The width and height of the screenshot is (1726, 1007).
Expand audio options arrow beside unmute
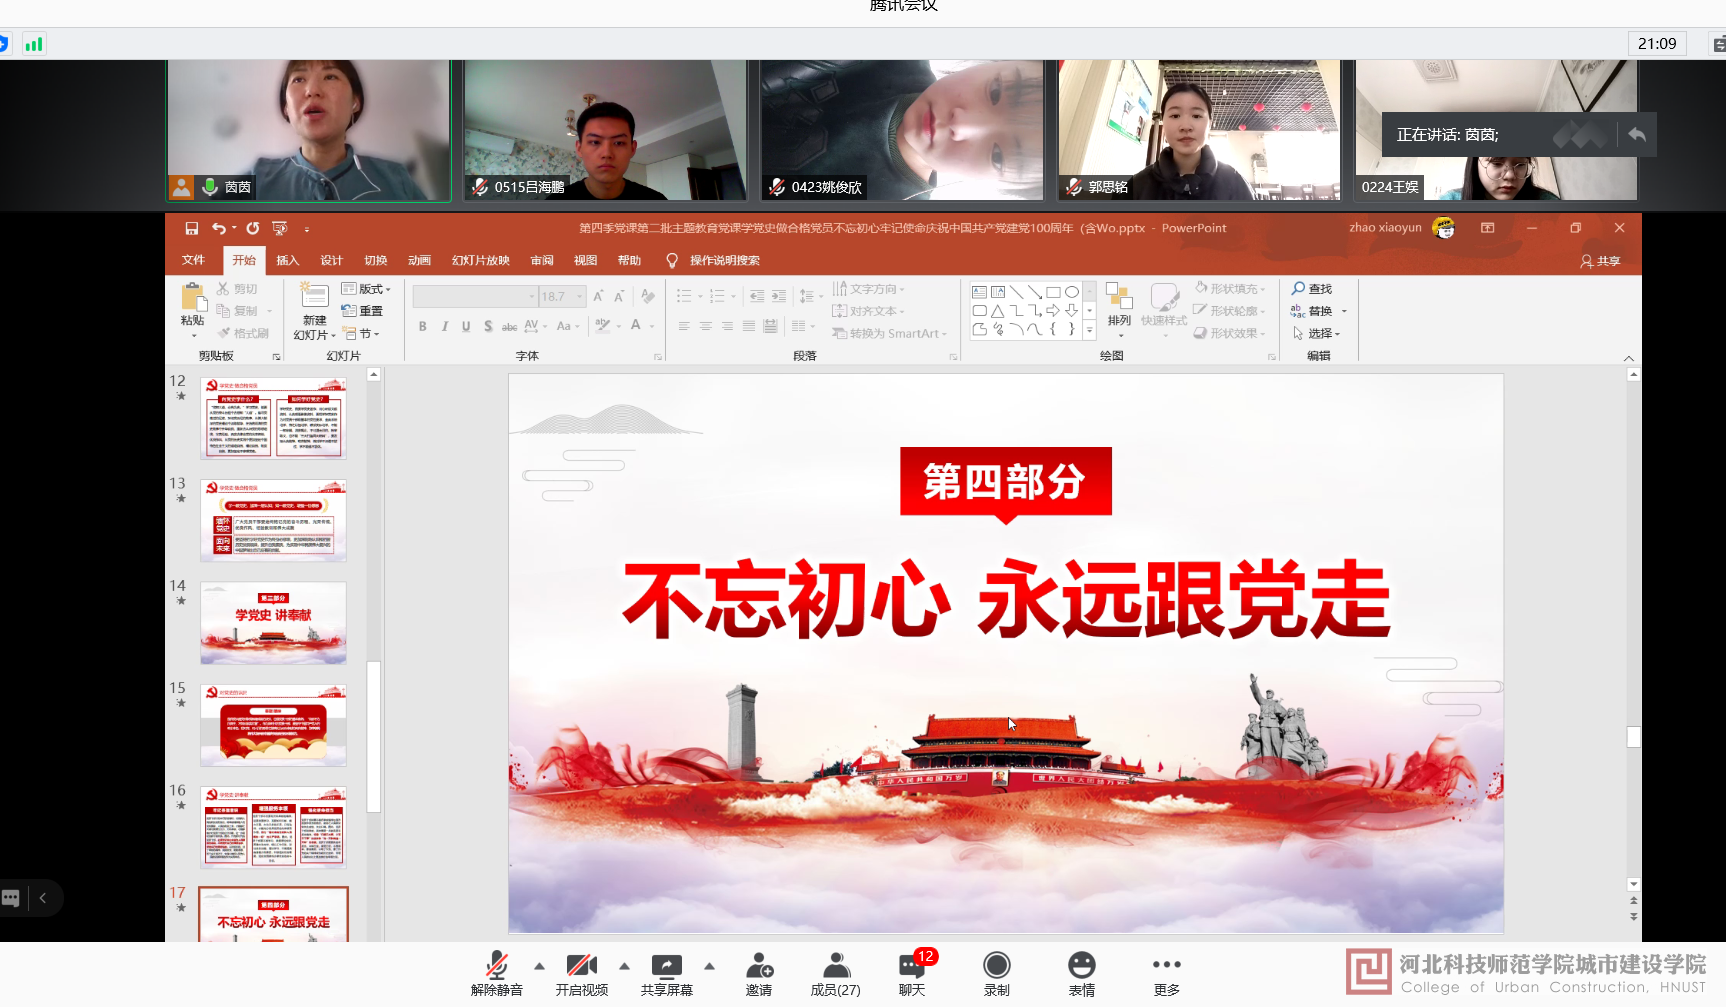pyautogui.click(x=539, y=966)
